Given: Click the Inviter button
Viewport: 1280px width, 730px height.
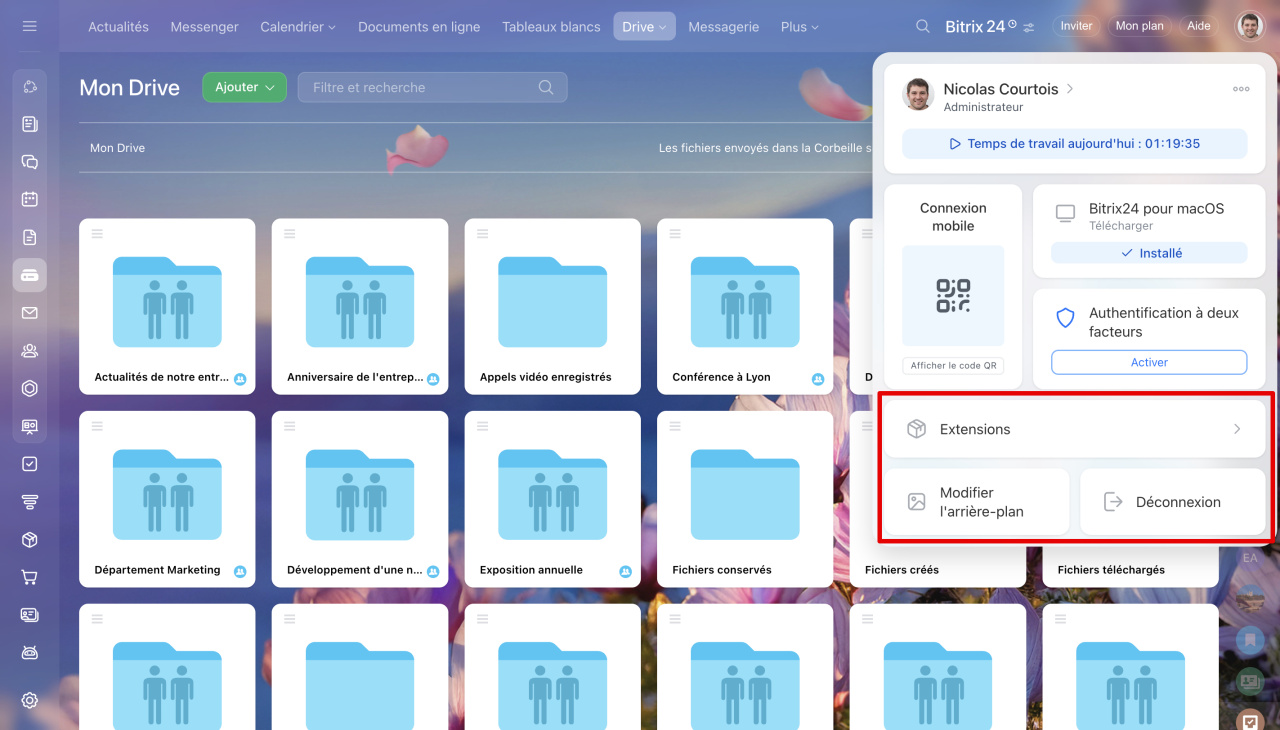Looking at the screenshot, I should pyautogui.click(x=1076, y=26).
